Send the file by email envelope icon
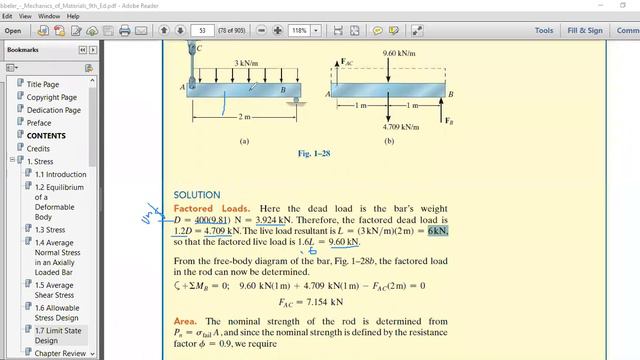 click(141, 31)
